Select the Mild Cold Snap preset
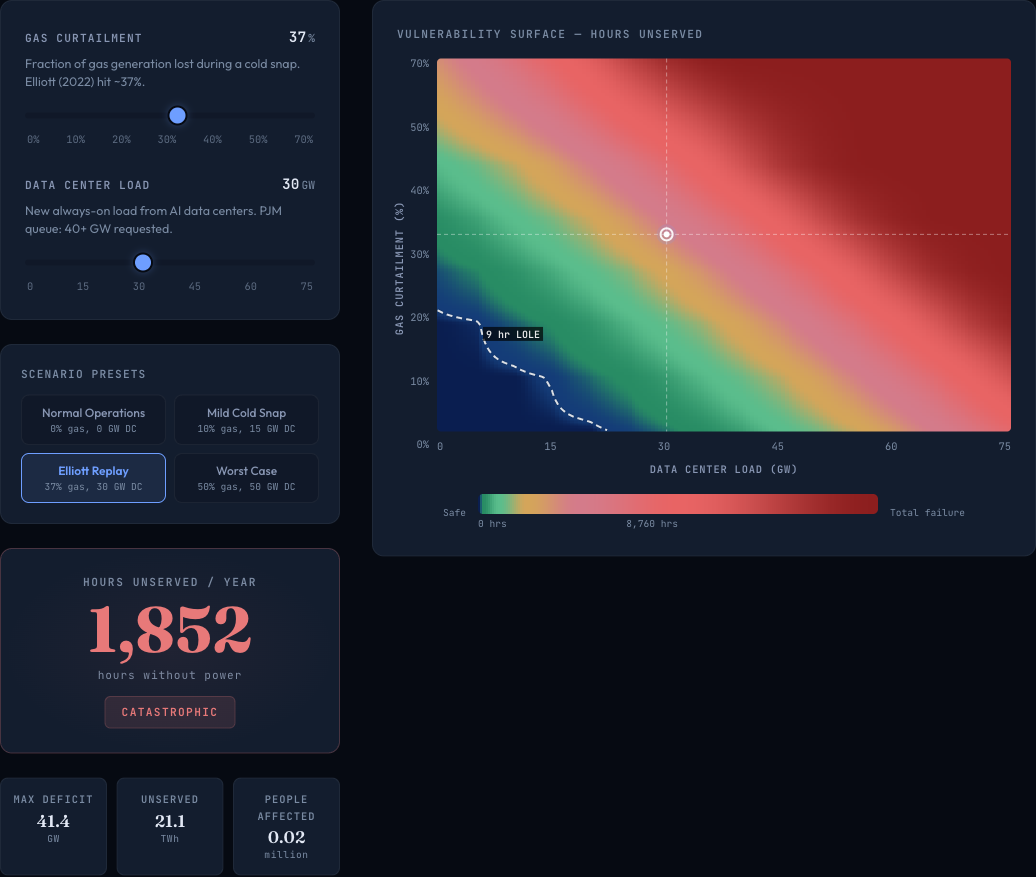 coord(246,419)
